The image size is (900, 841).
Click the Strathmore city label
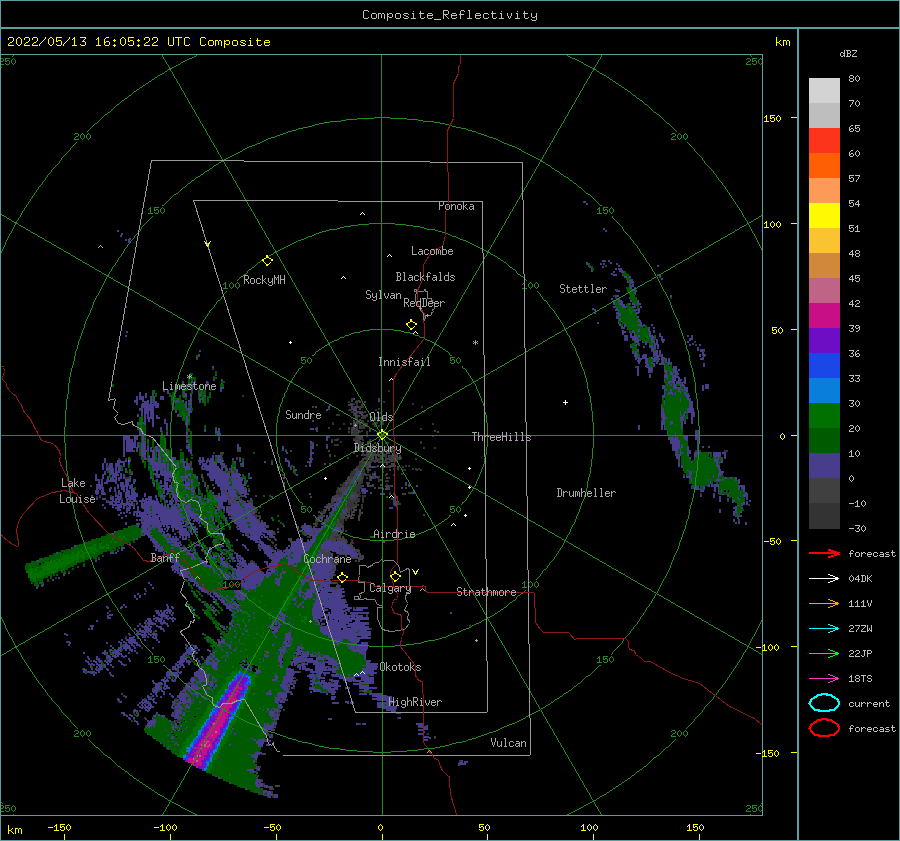[486, 592]
